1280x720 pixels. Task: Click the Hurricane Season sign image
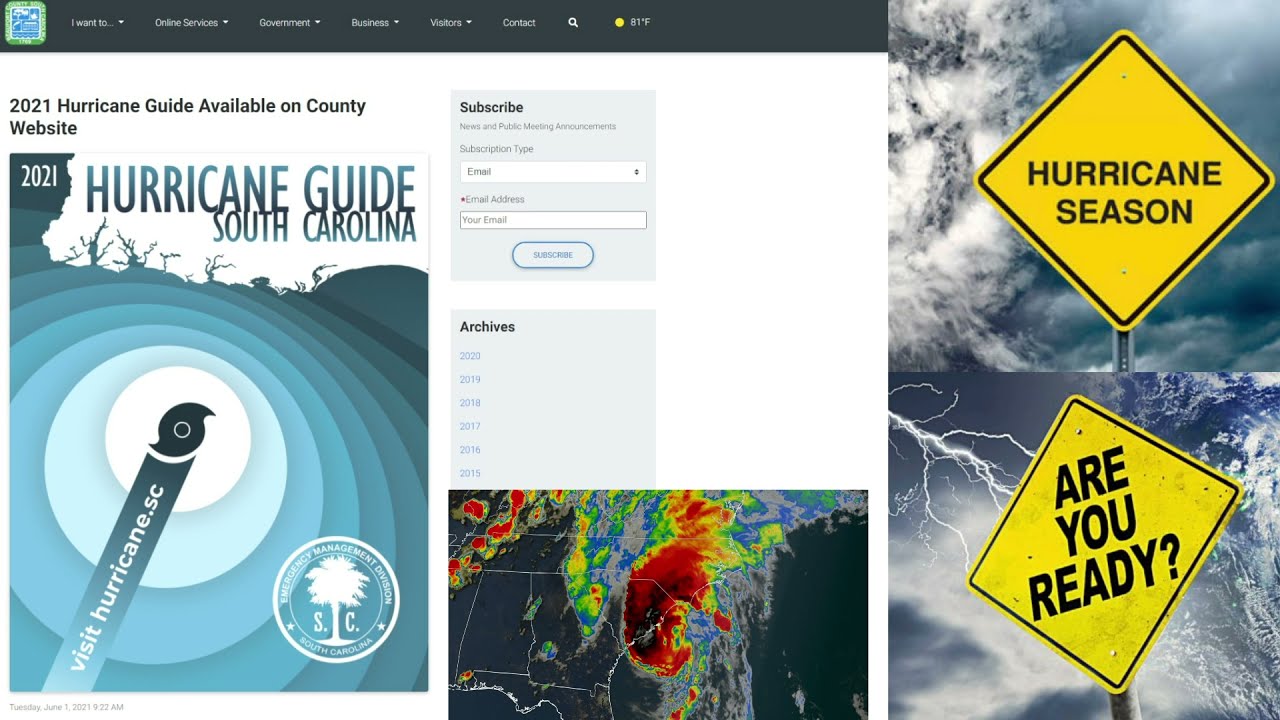point(1084,185)
